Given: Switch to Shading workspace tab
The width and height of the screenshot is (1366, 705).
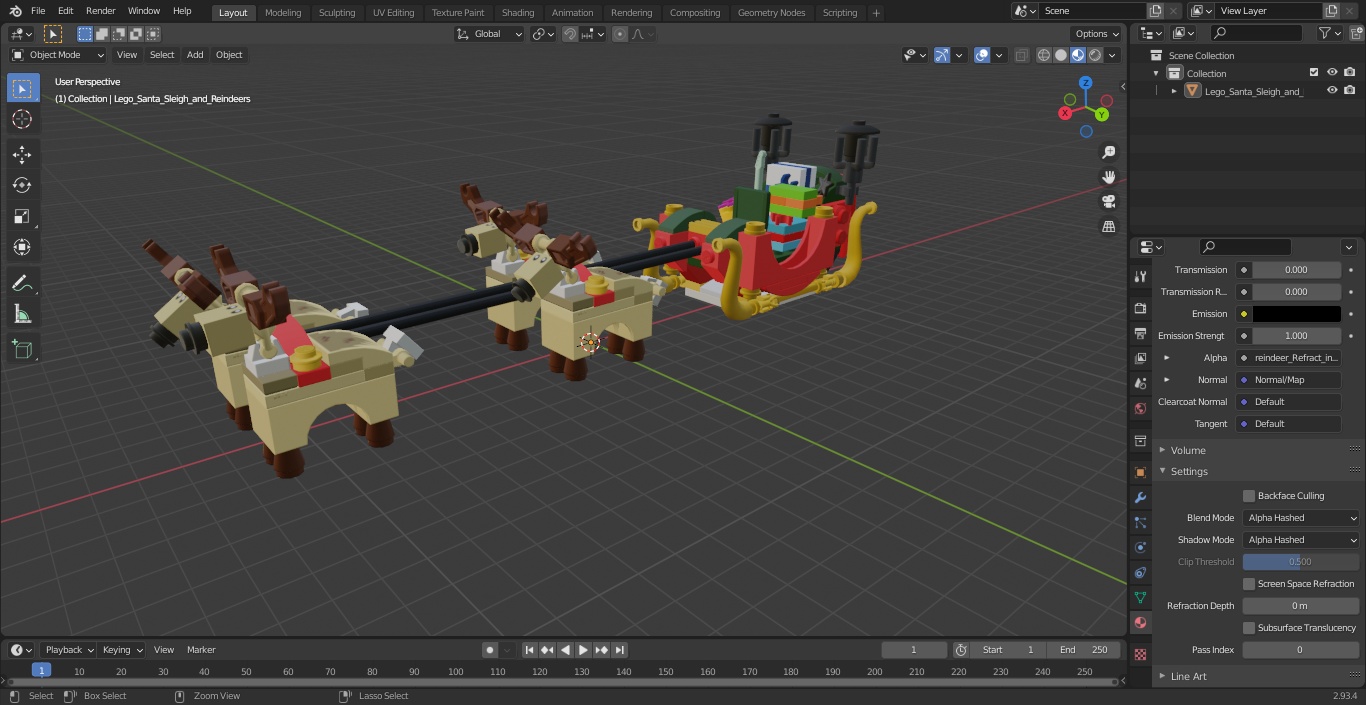Looking at the screenshot, I should click(518, 13).
